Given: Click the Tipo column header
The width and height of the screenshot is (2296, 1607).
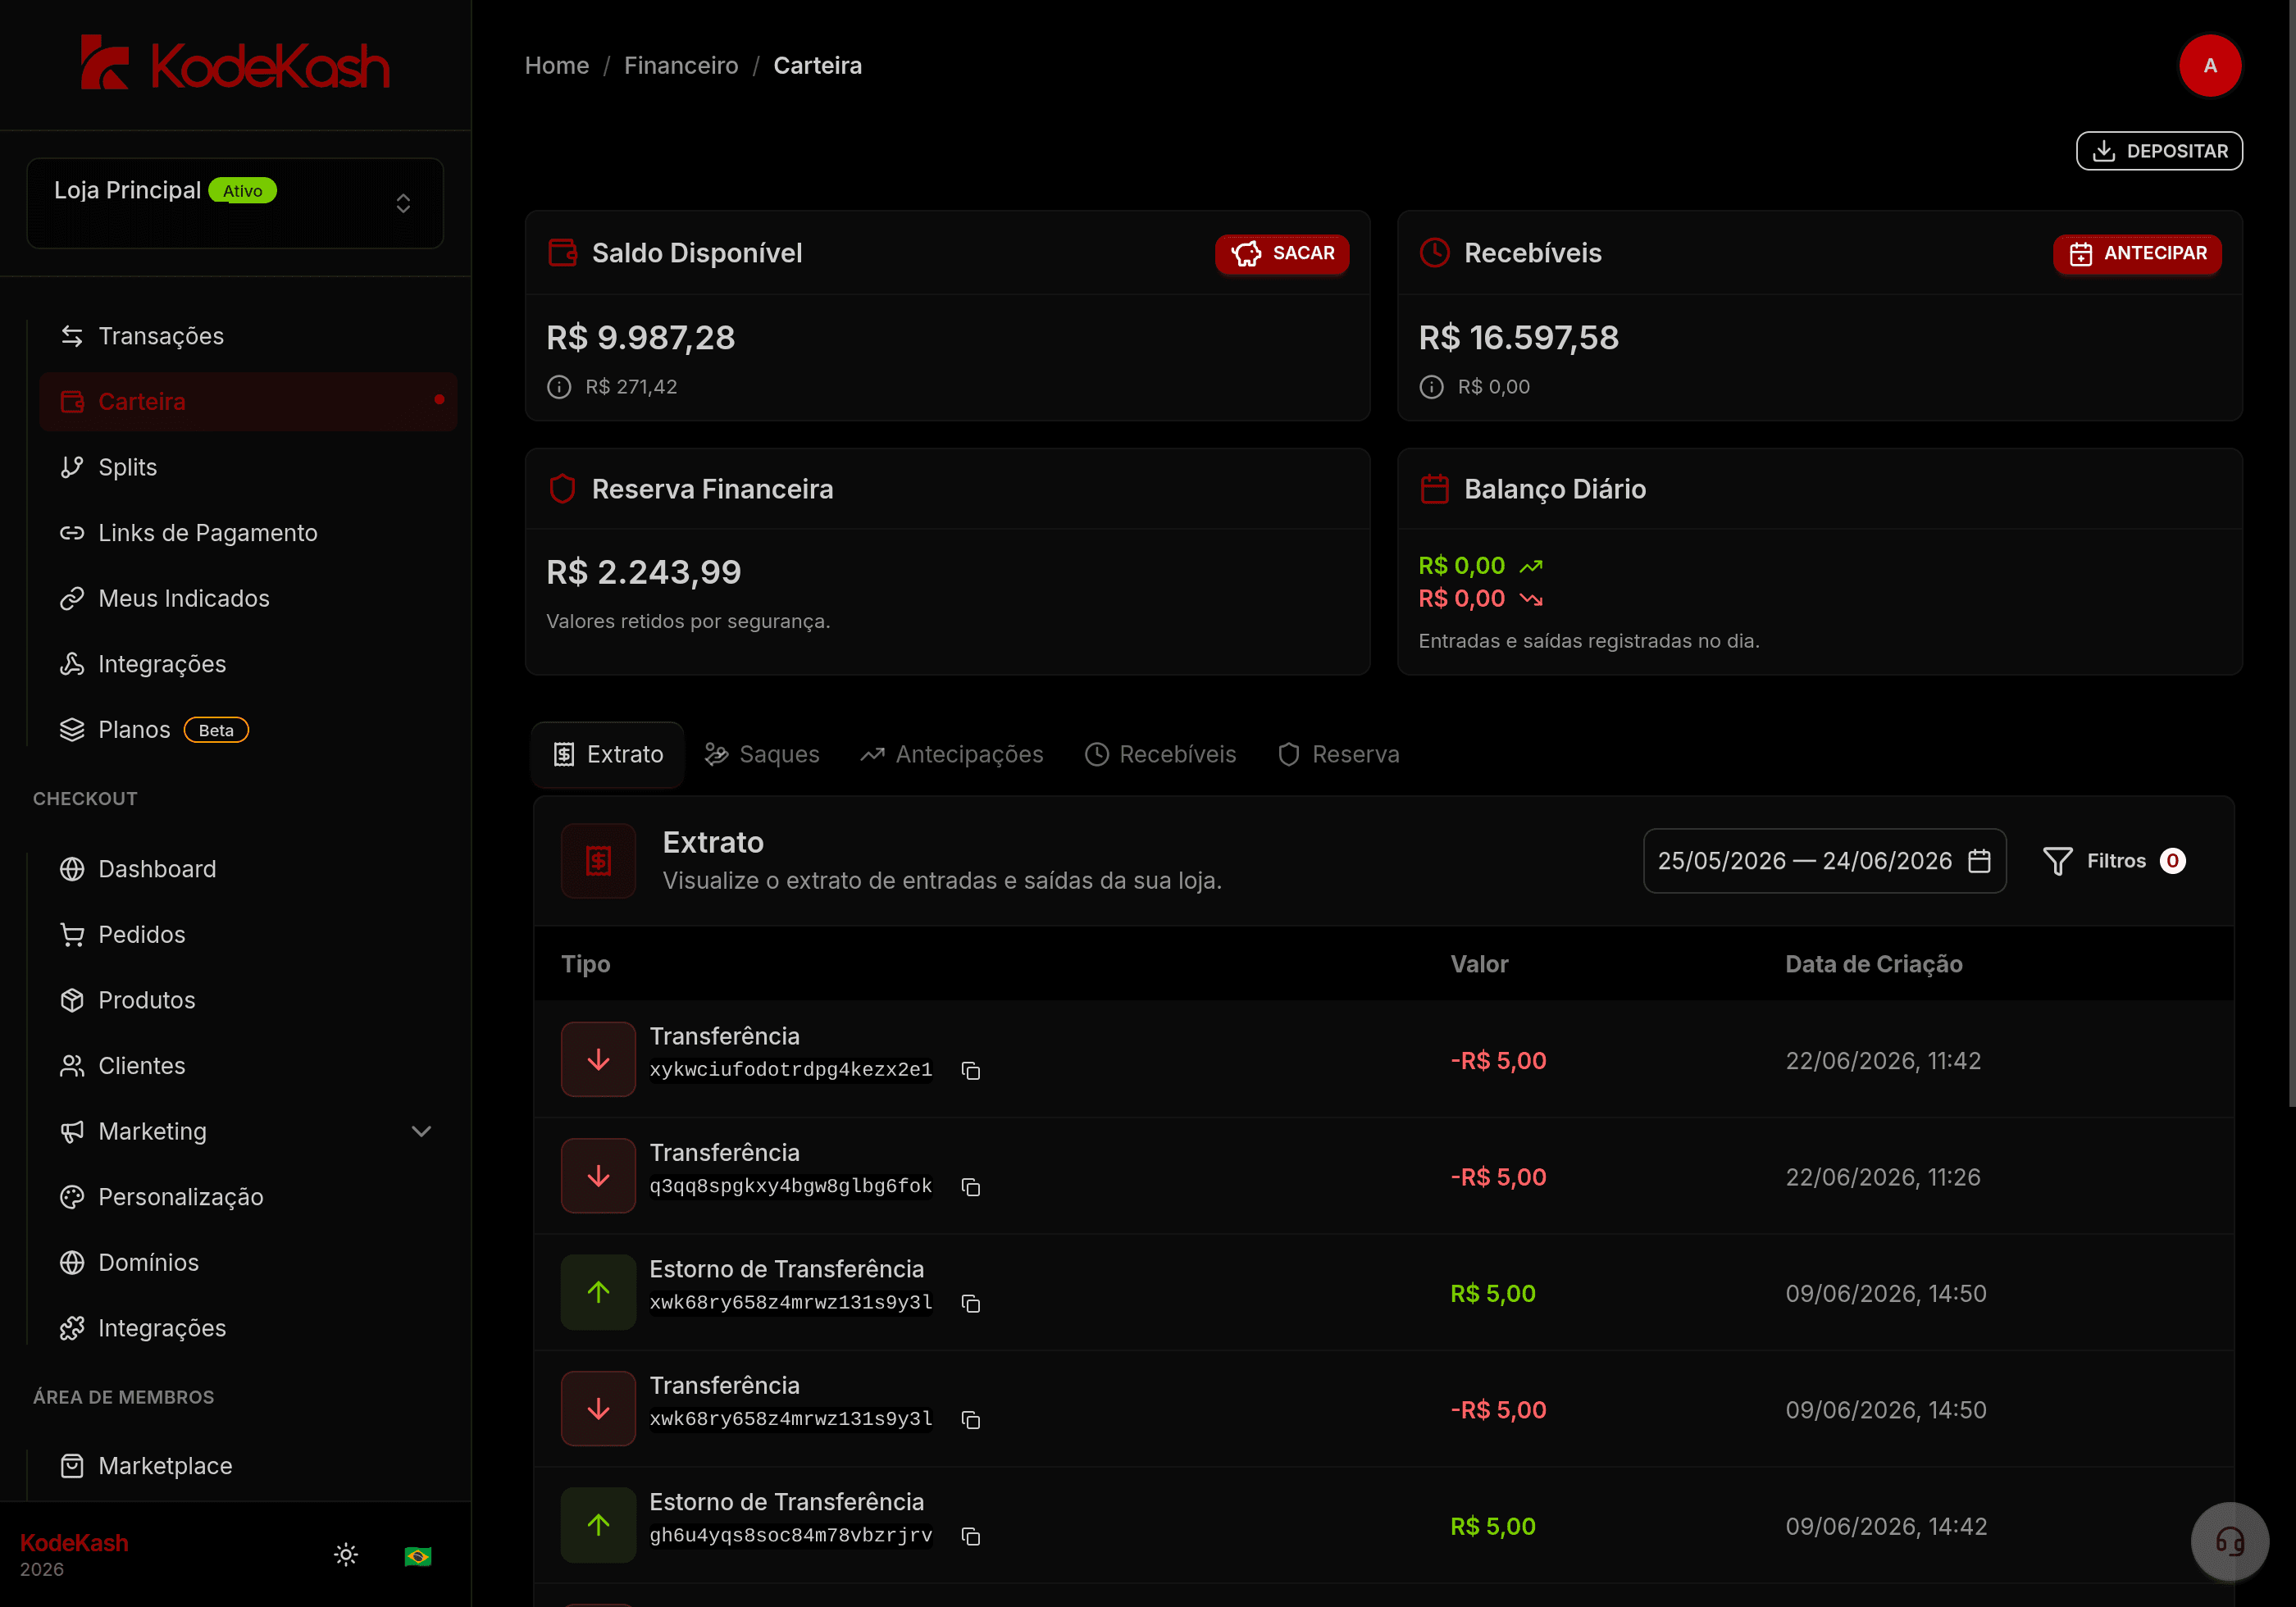Looking at the screenshot, I should pos(586,964).
